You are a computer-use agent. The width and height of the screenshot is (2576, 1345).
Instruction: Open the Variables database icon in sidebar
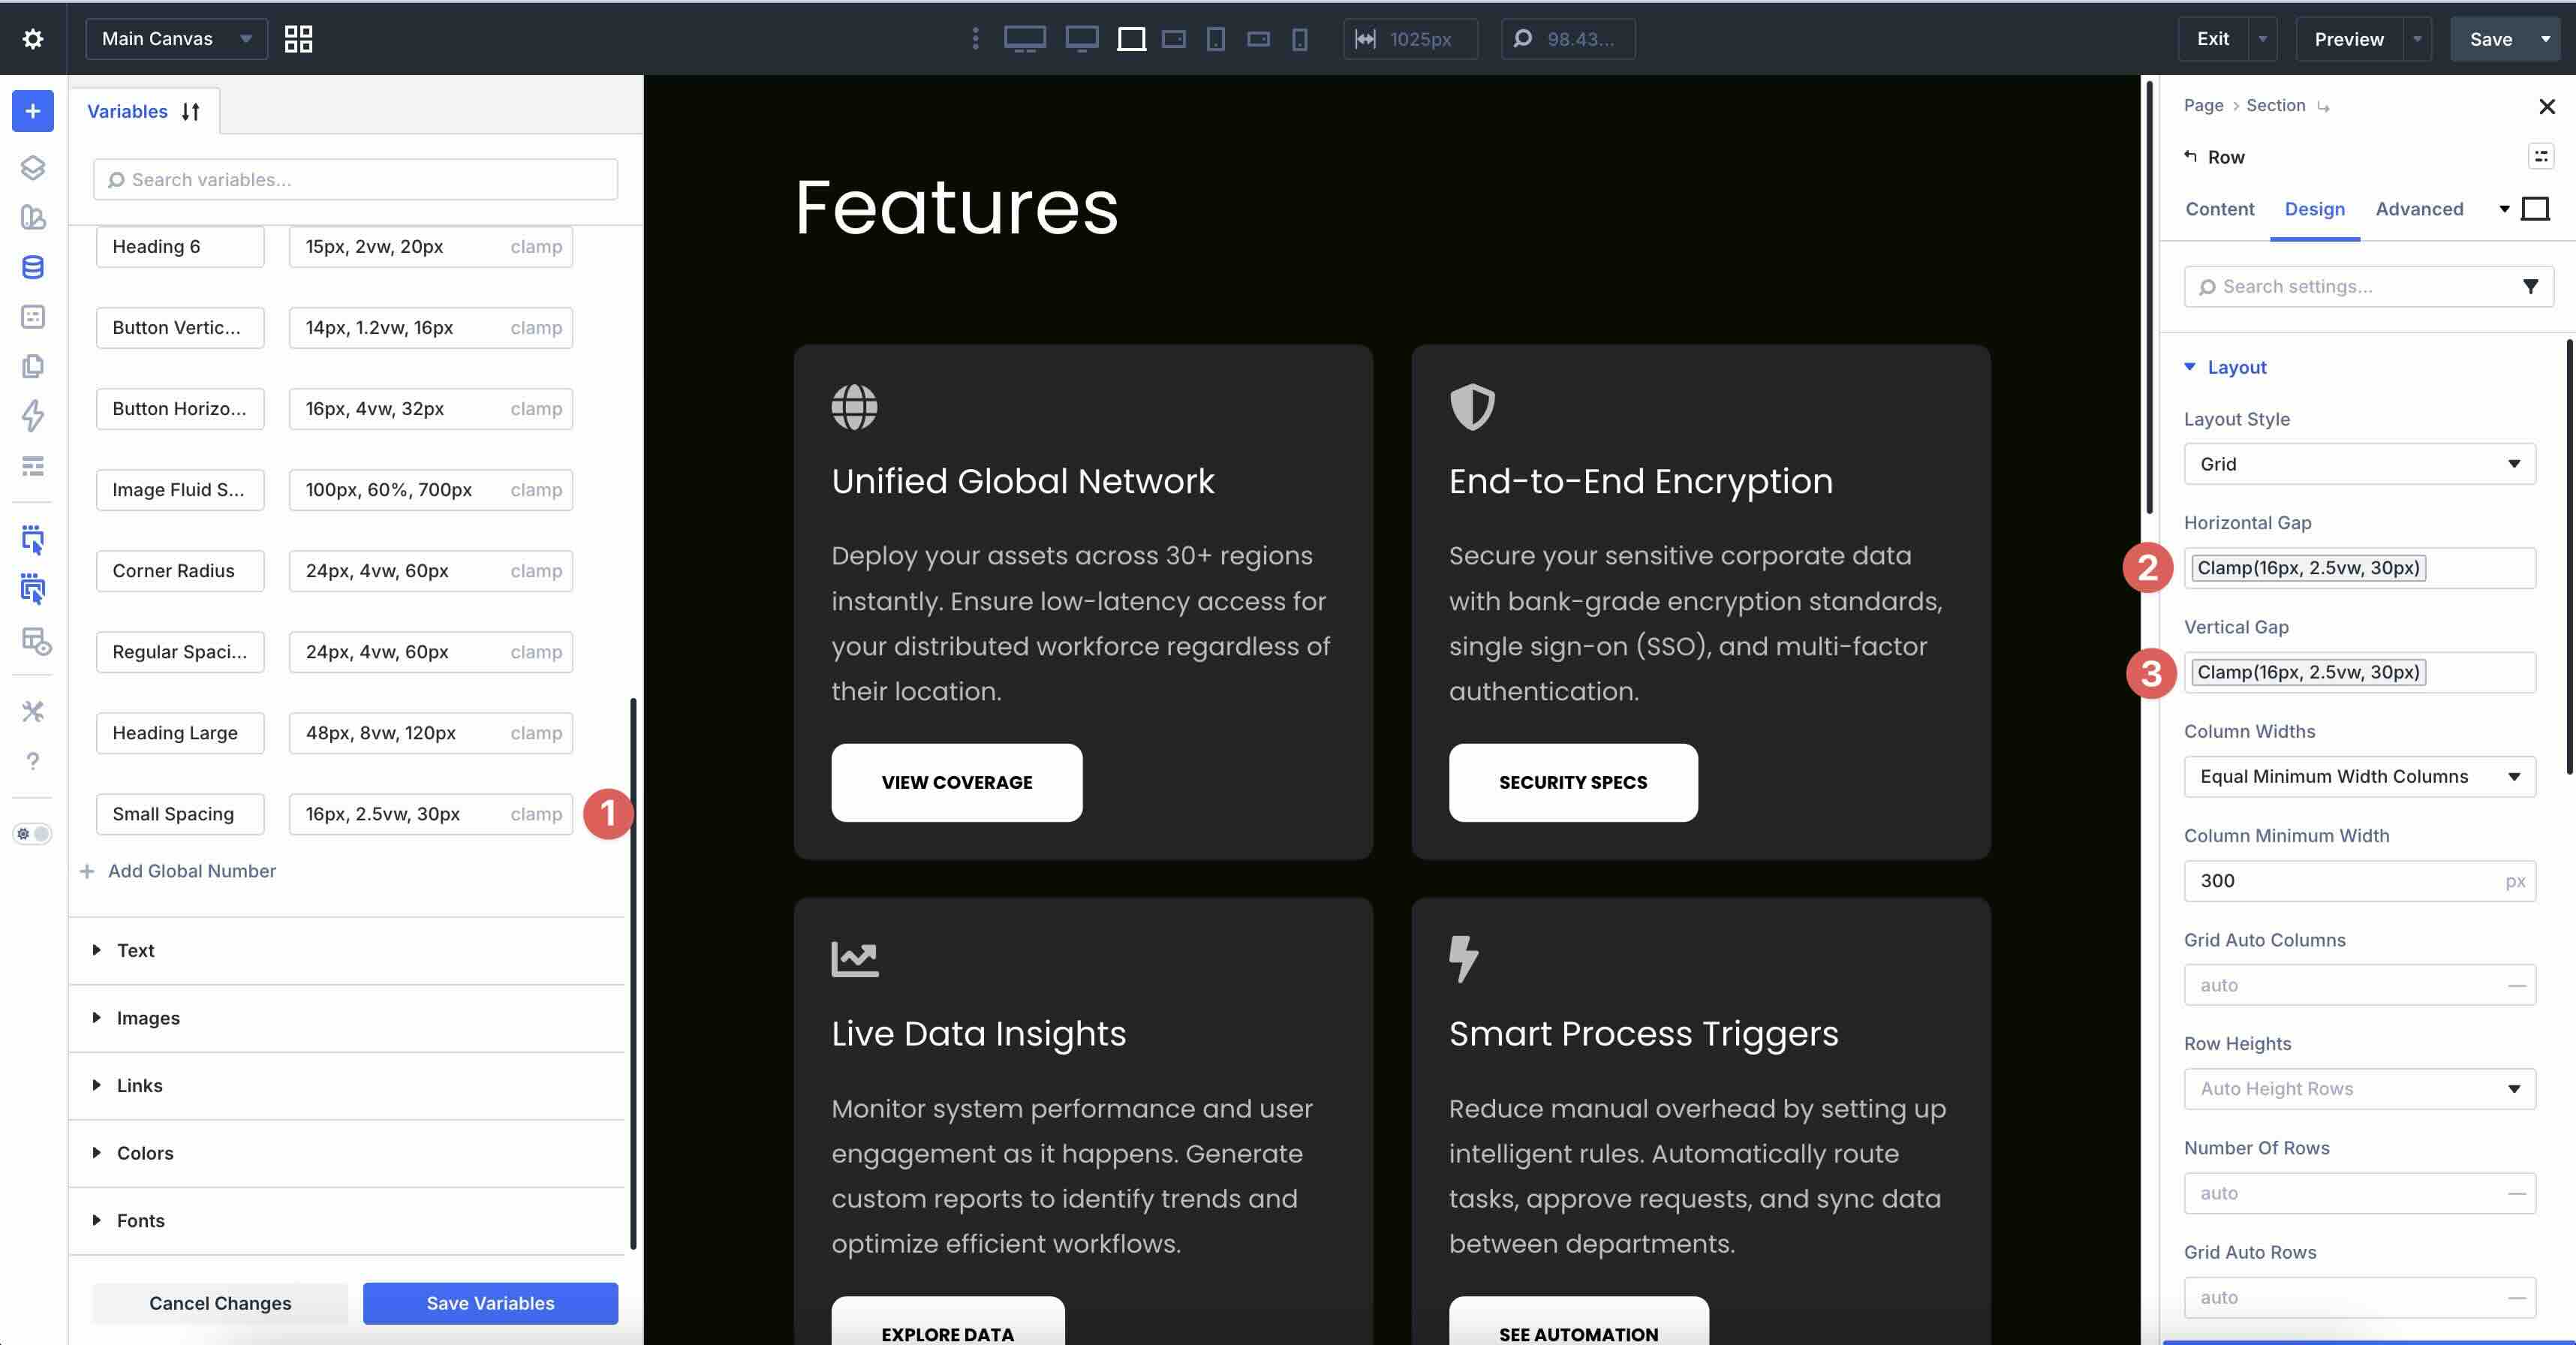(32, 267)
